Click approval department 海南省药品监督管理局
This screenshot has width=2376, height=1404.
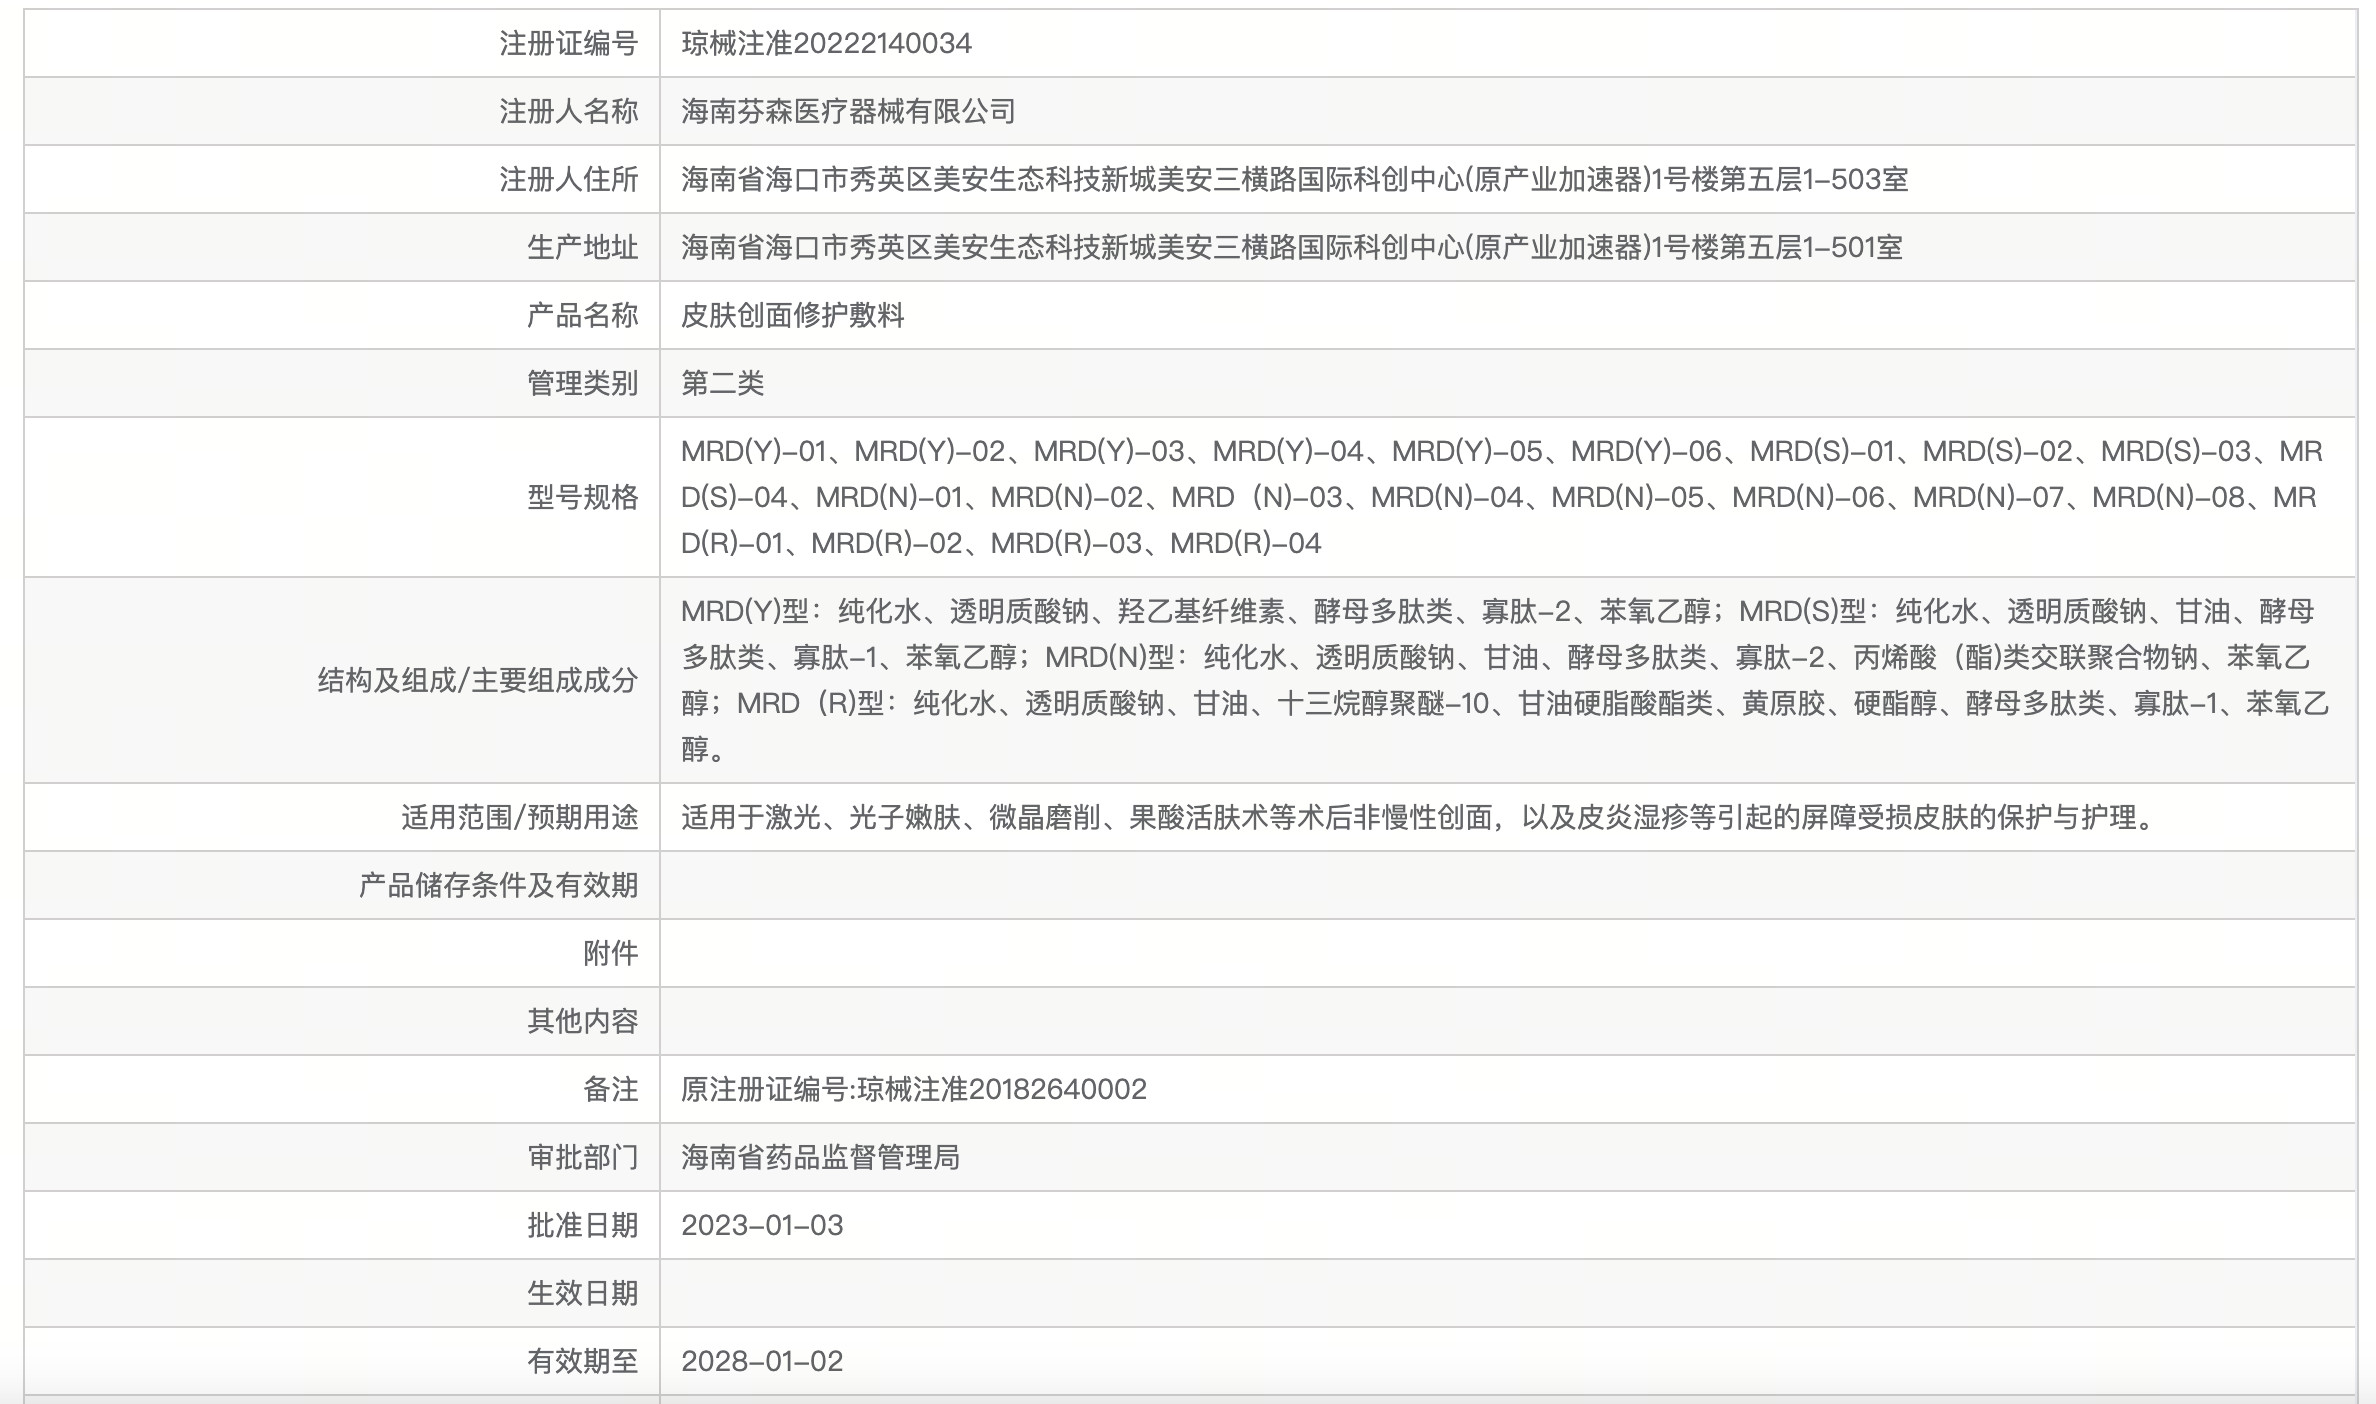(x=820, y=1157)
